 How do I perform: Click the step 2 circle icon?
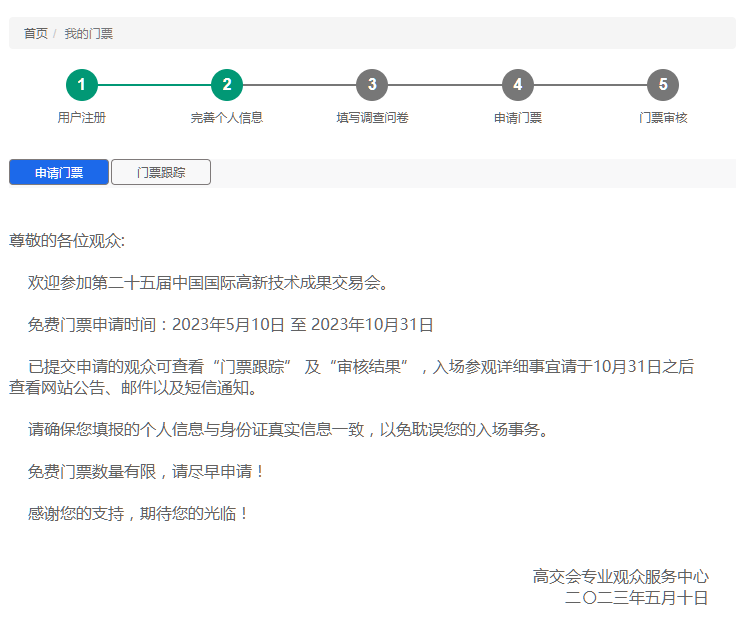(x=227, y=85)
